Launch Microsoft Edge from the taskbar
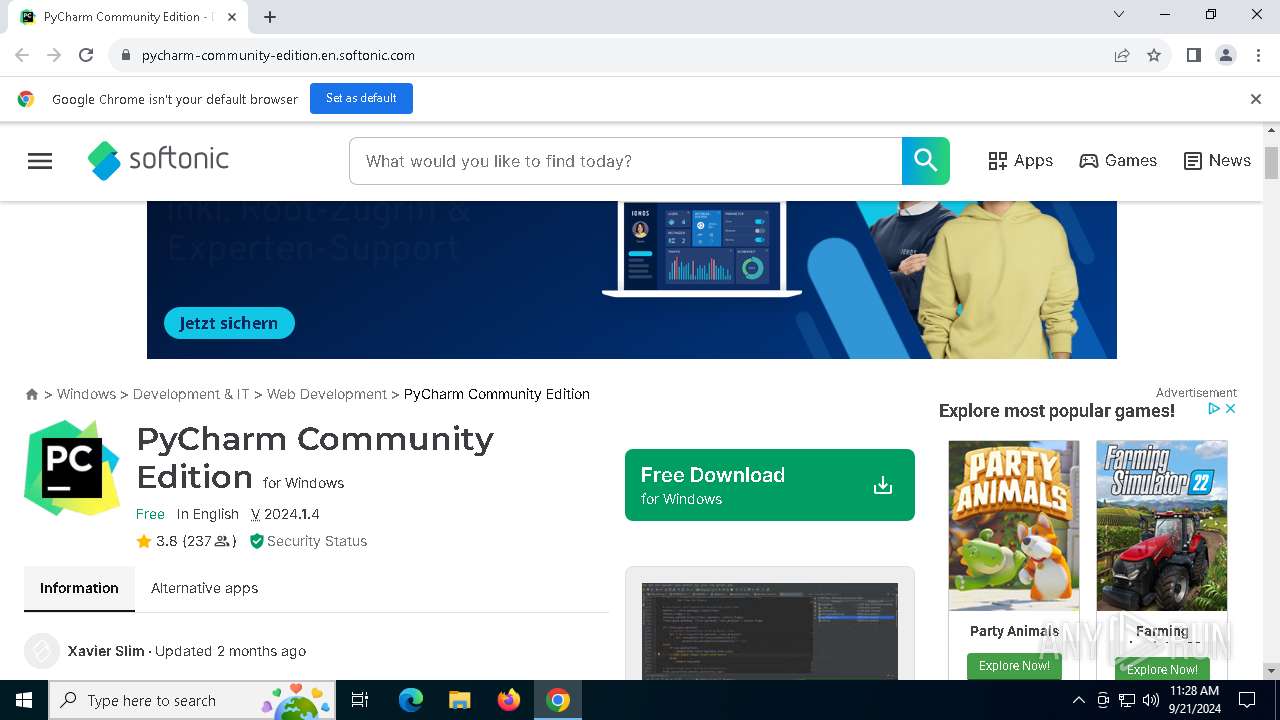The image size is (1280, 720). [x=411, y=700]
